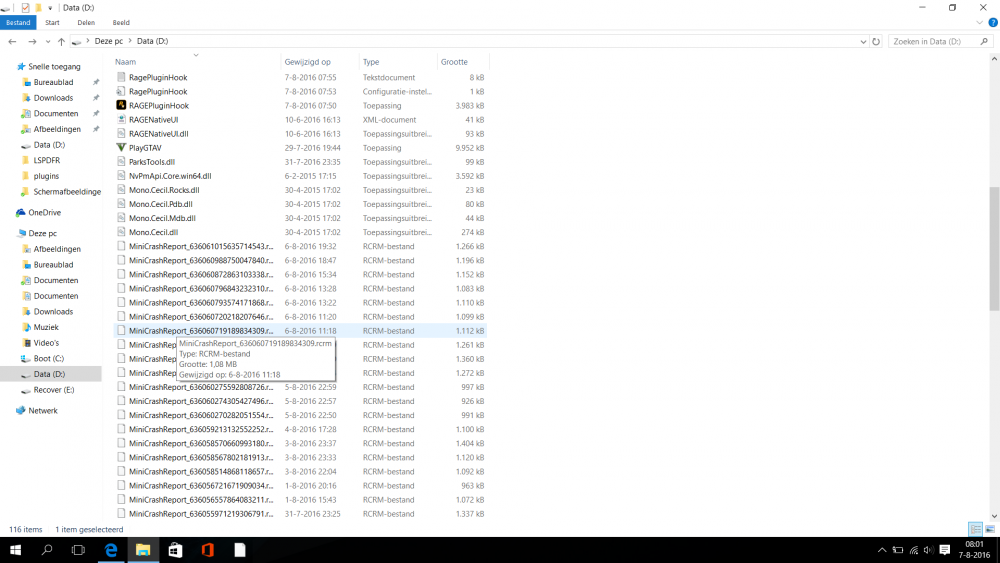This screenshot has width=1000, height=563.
Task: Open Video's under Deze pc
Action: click(x=46, y=343)
